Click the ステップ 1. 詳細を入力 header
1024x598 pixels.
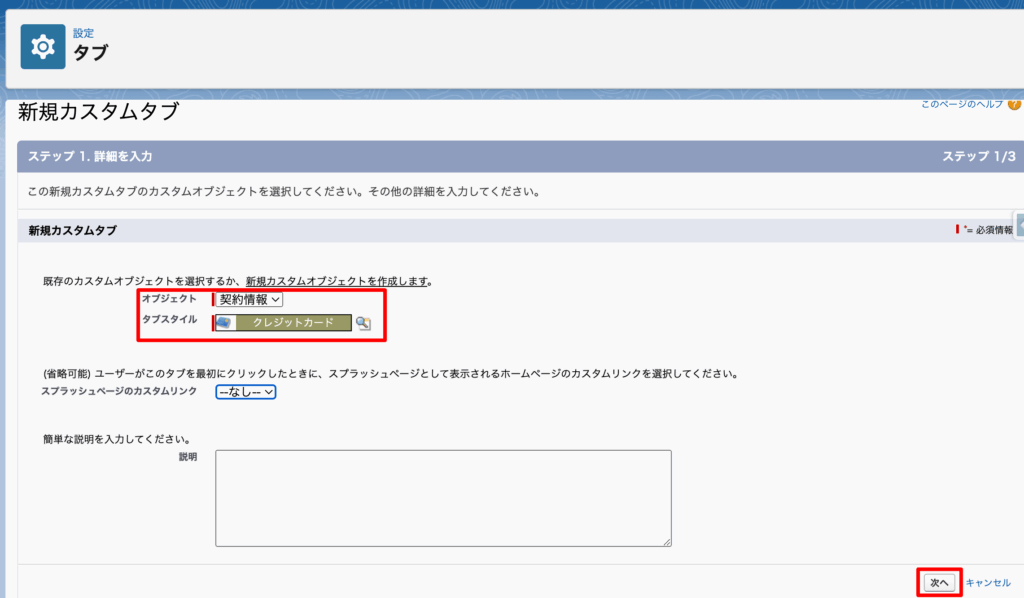[x=90, y=157]
